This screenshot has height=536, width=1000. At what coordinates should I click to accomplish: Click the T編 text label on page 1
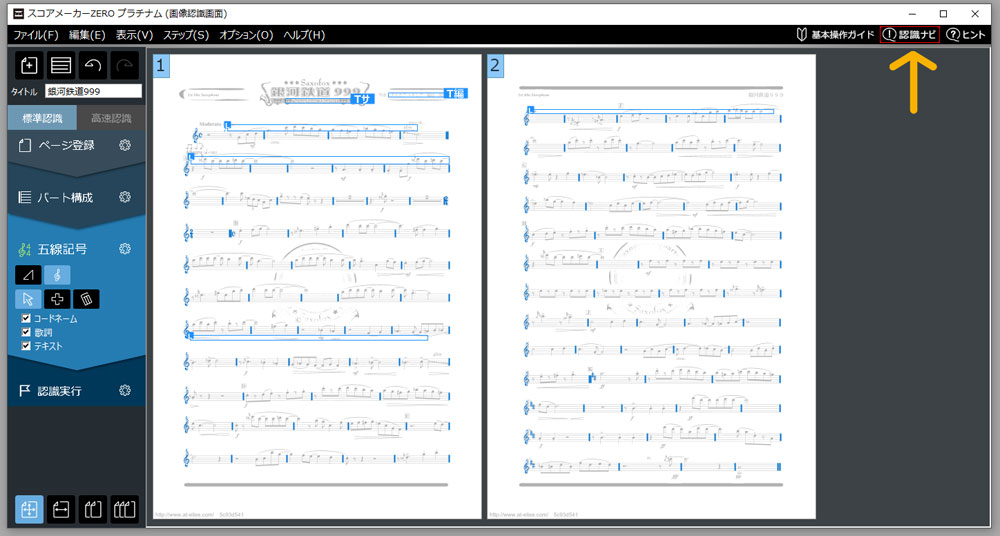[455, 93]
